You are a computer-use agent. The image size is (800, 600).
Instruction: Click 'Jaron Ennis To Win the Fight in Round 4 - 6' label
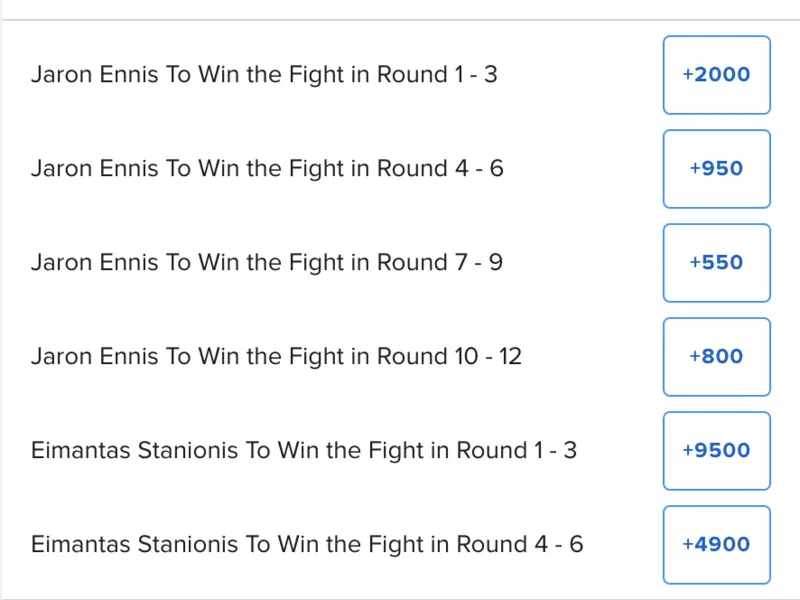[x=267, y=169]
